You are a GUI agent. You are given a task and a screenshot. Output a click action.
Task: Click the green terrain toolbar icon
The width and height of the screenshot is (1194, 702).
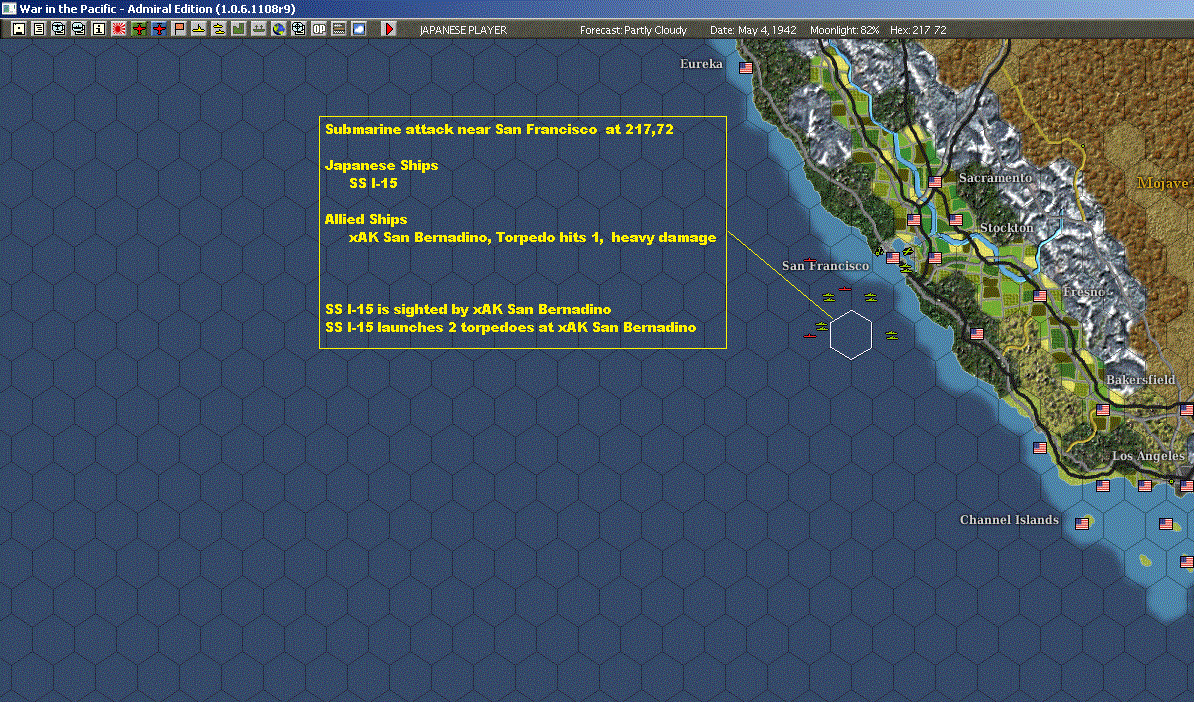(x=239, y=29)
